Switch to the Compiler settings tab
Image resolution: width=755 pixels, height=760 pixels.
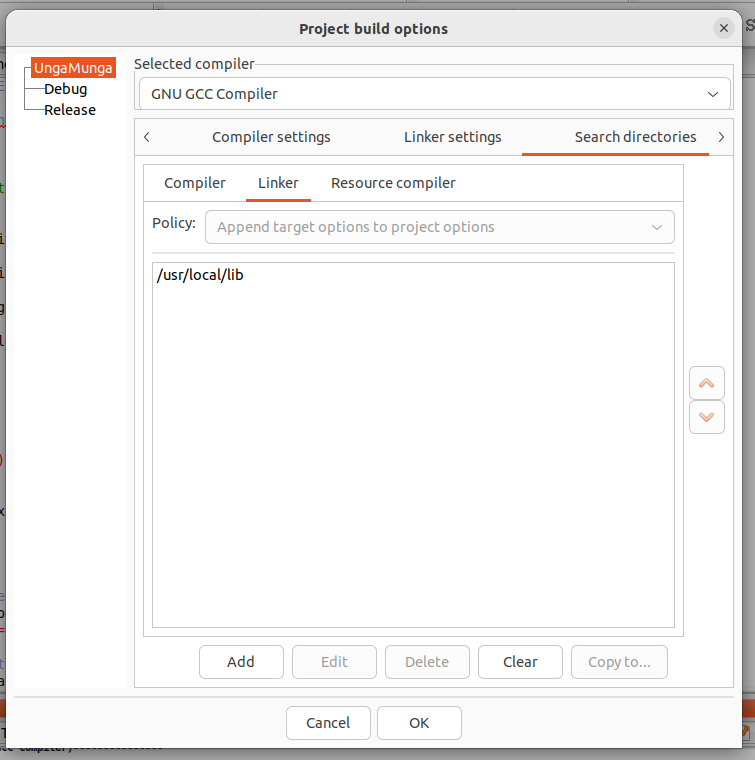[x=271, y=137]
